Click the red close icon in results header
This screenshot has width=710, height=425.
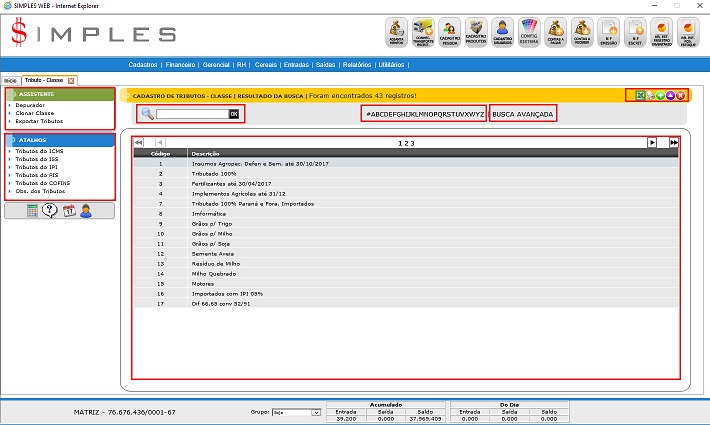point(680,95)
